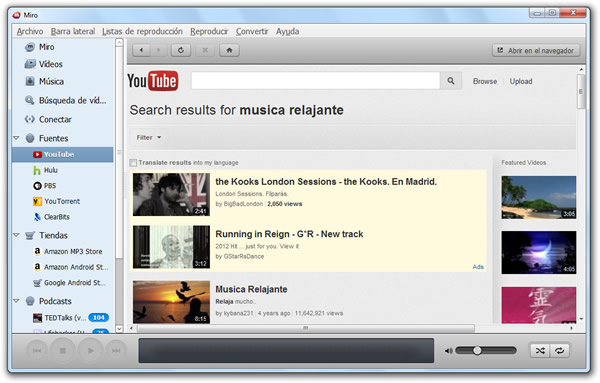The width and height of the screenshot is (600, 383).
Task: Click the YouTube search magnifier button
Action: [451, 81]
